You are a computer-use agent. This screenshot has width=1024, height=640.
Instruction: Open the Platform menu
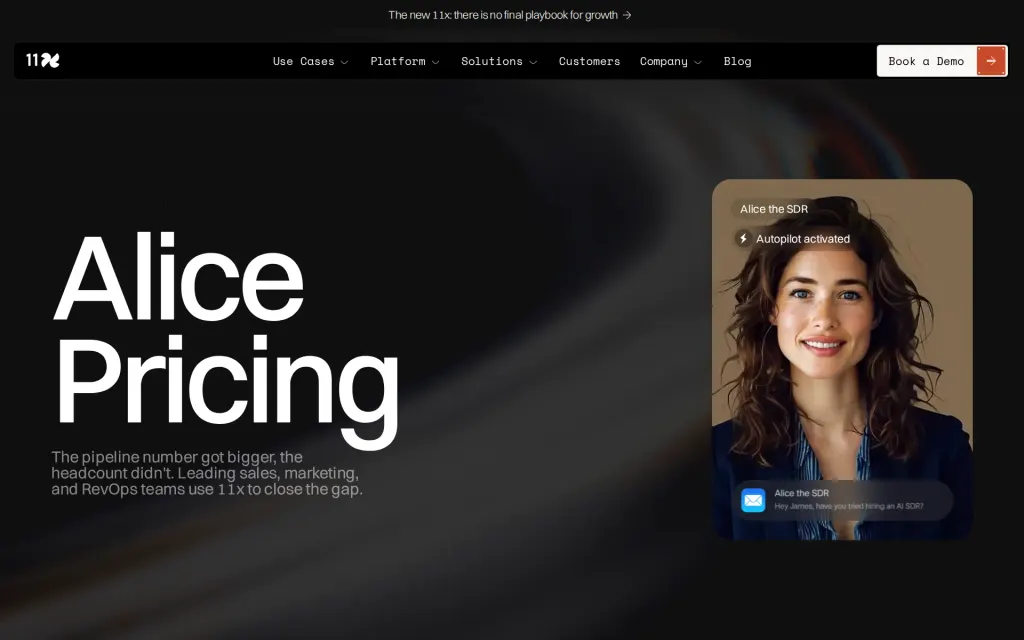coord(405,61)
